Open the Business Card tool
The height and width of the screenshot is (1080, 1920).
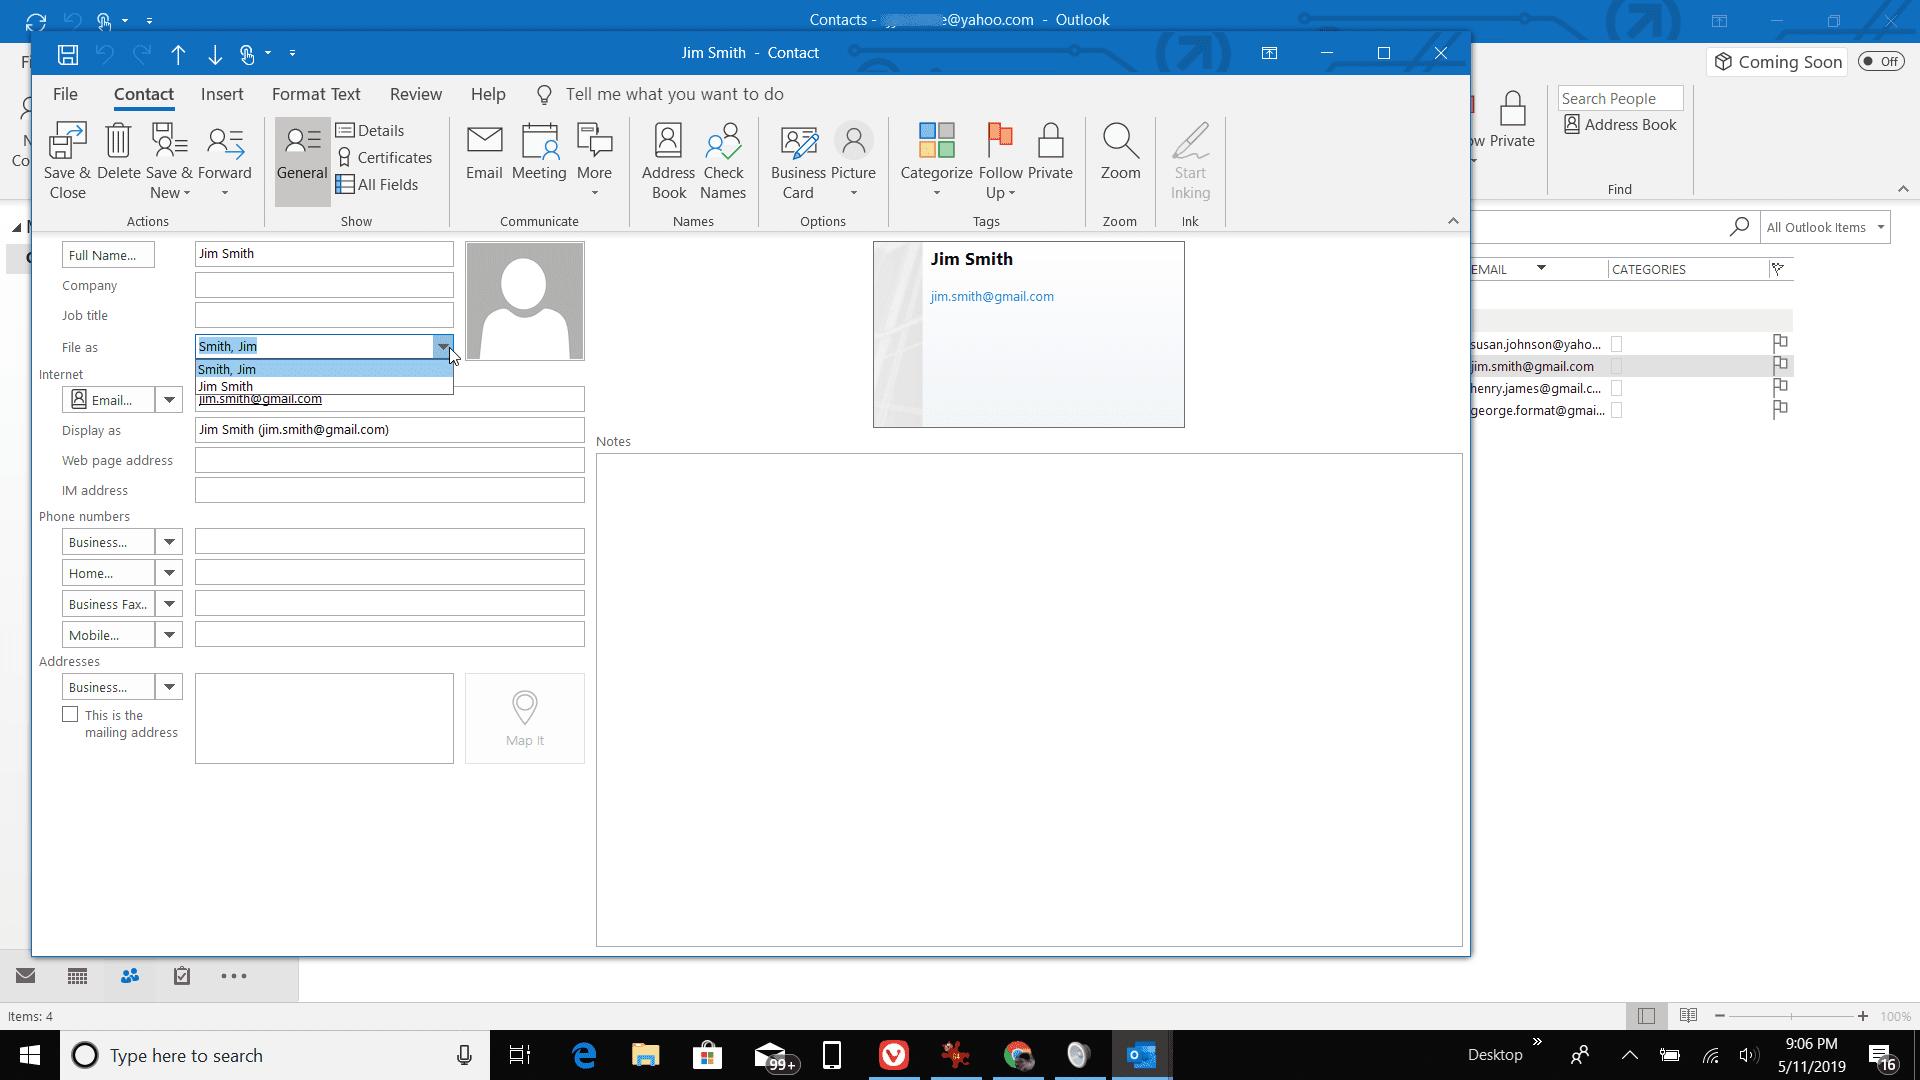coord(798,157)
